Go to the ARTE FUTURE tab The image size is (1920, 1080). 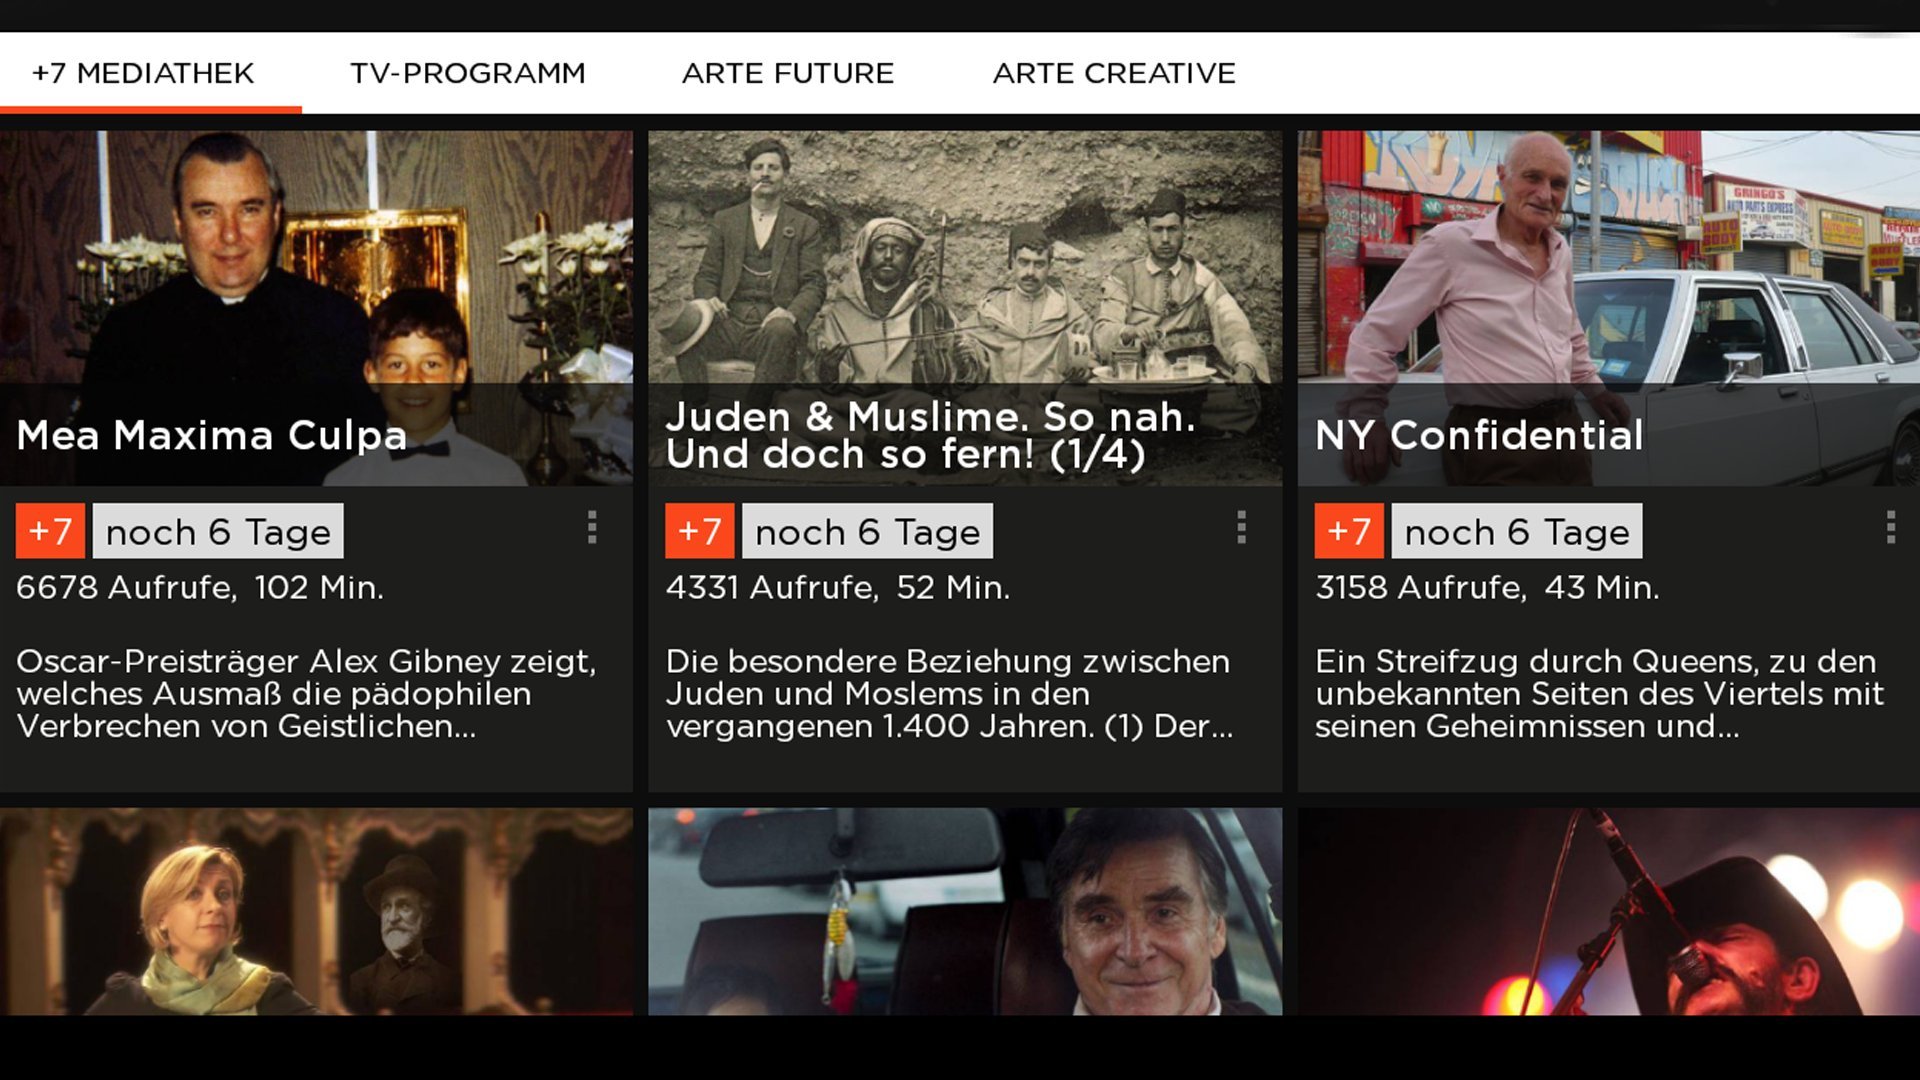[x=787, y=73]
